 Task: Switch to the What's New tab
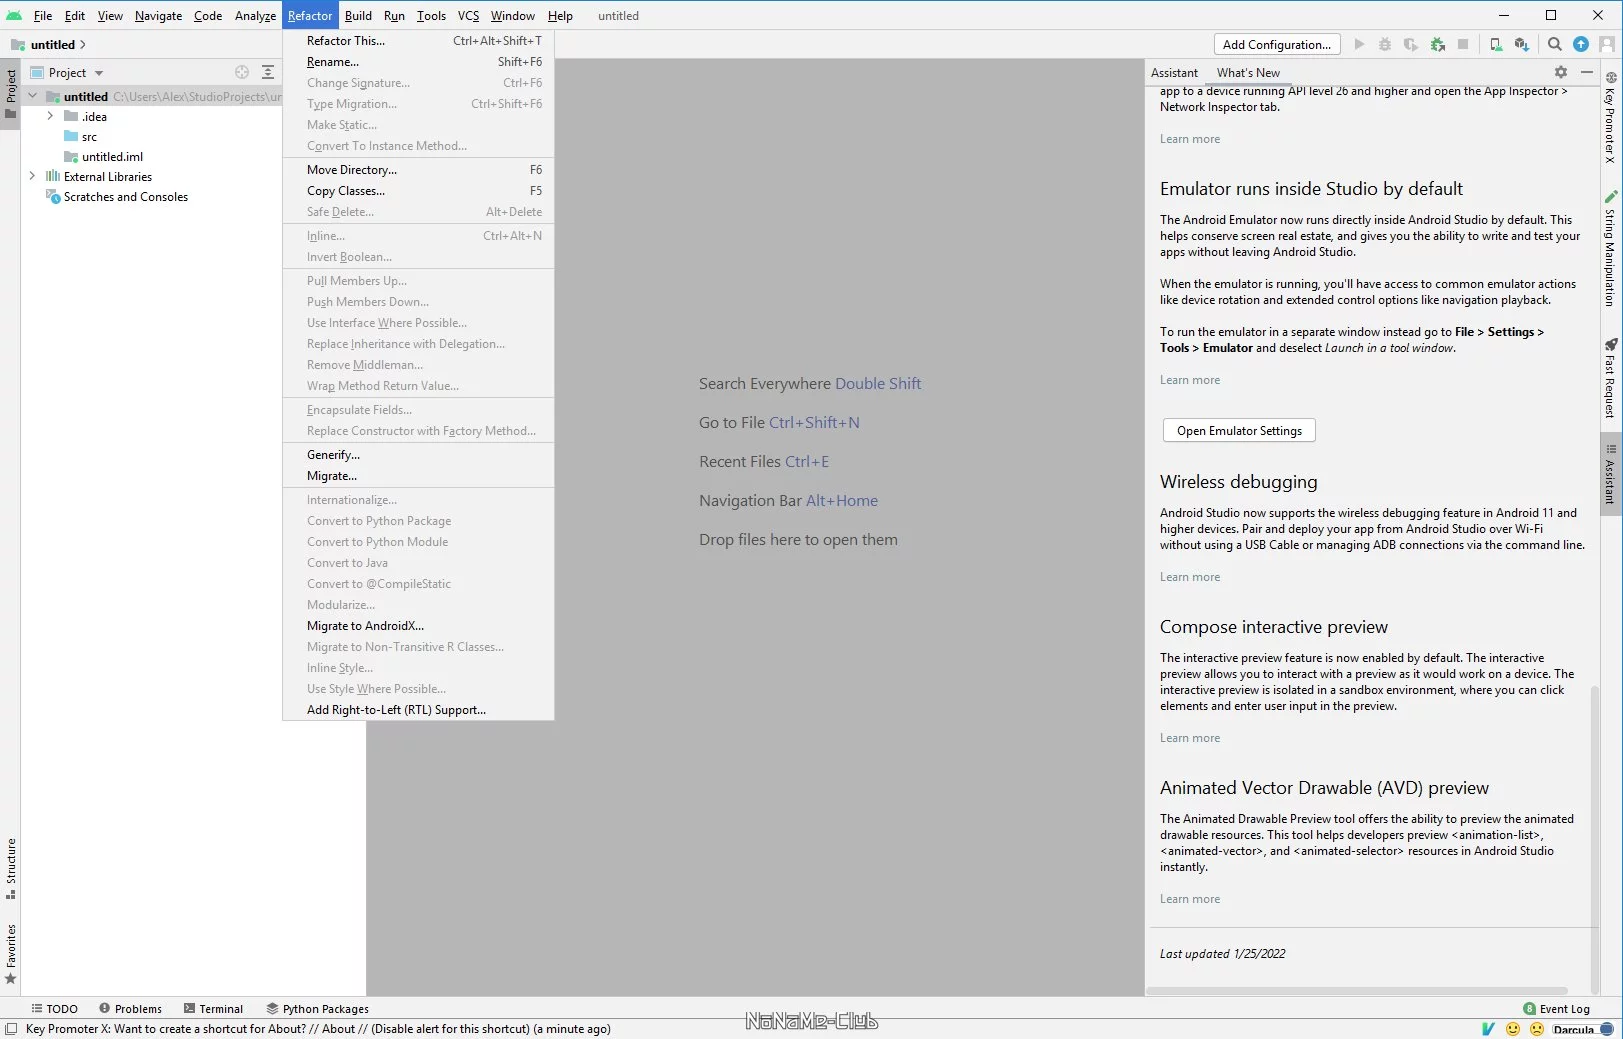coord(1248,72)
